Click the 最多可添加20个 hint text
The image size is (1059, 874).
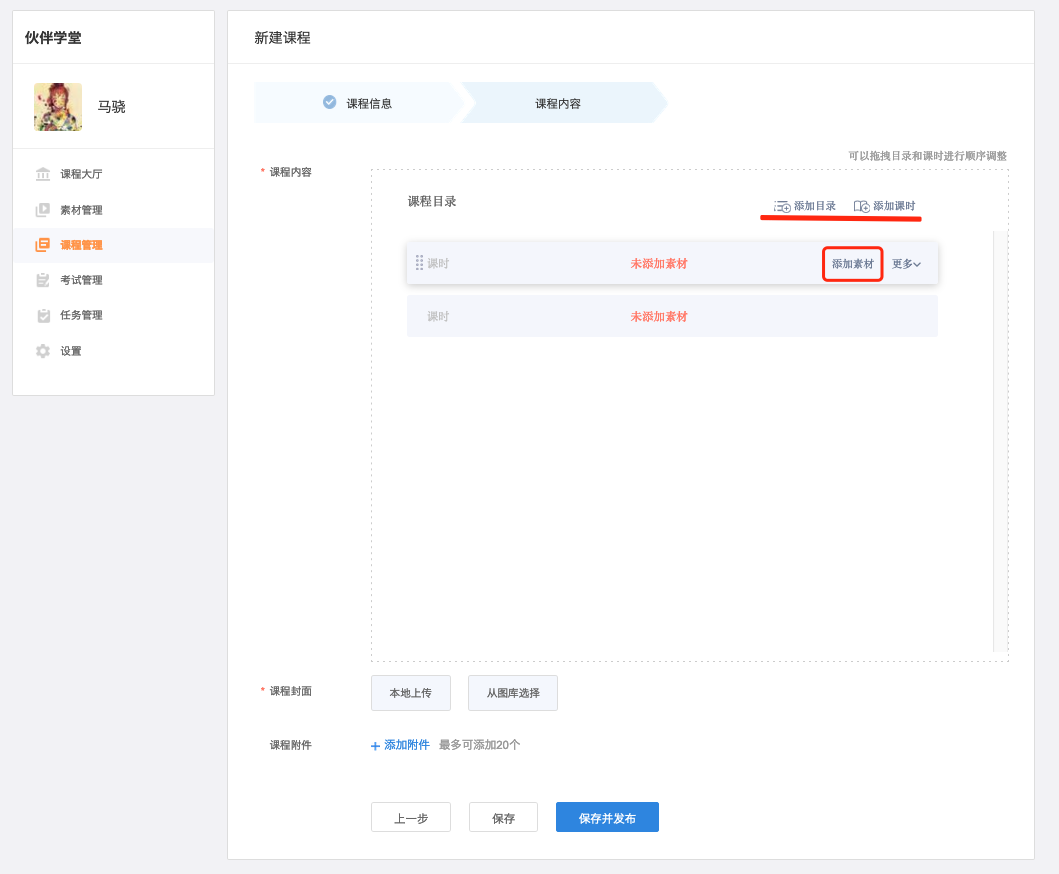[480, 745]
